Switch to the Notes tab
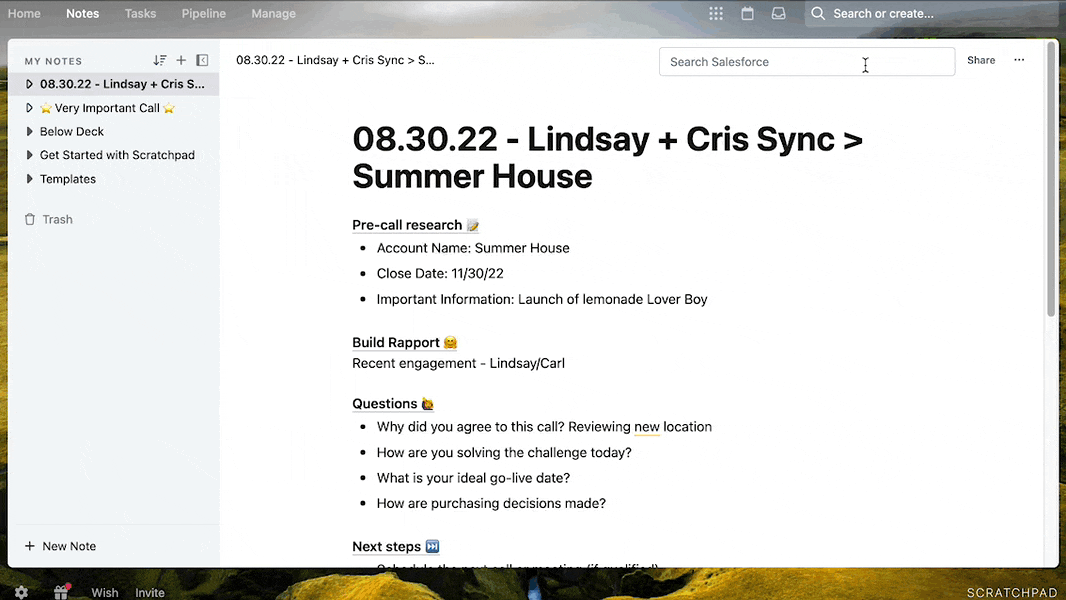Screen dimensions: 1066x600 (x=82, y=14)
